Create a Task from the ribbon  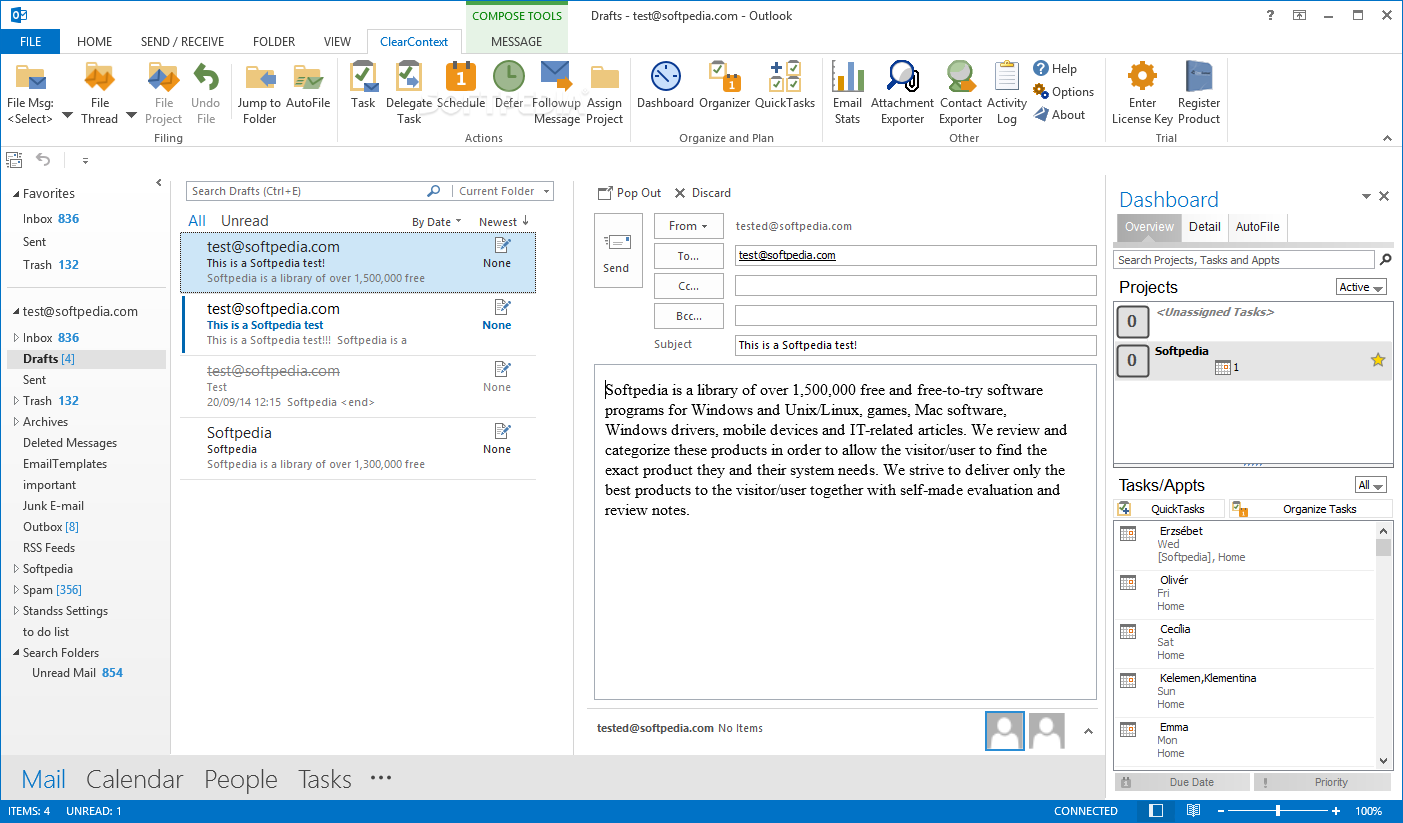point(363,85)
